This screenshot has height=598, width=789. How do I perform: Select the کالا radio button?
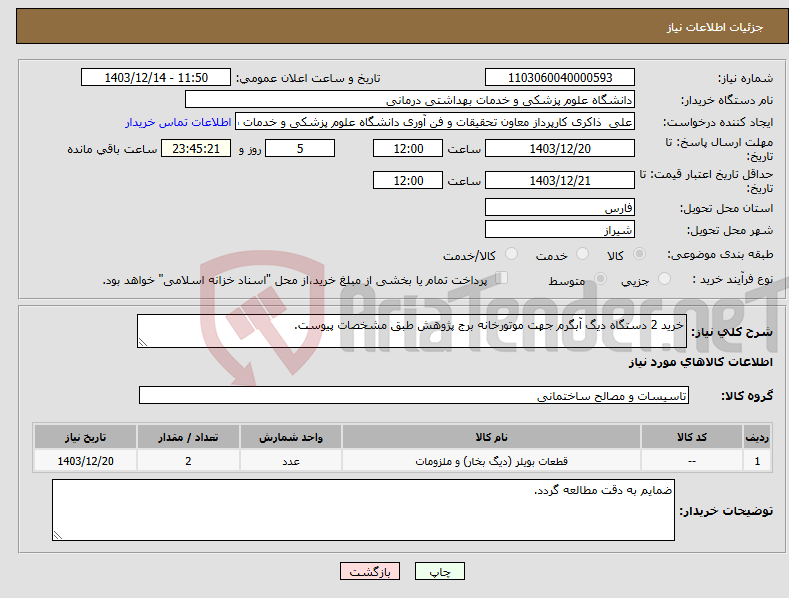[639, 254]
